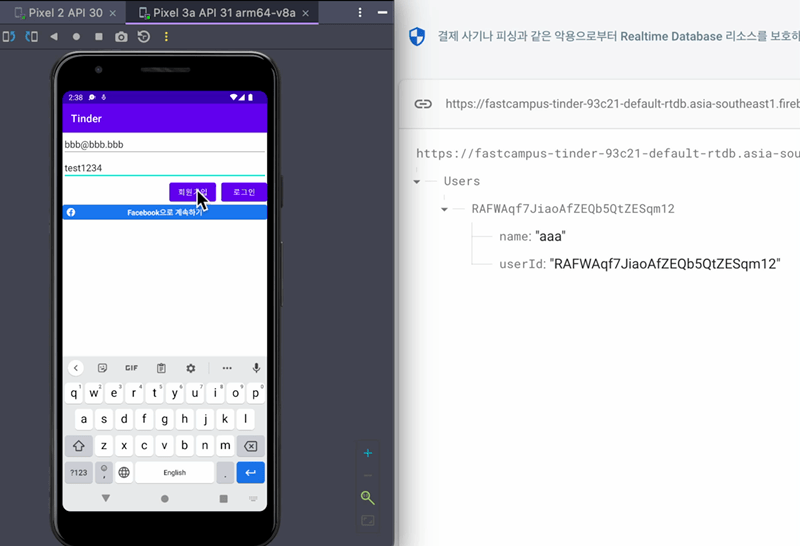Tap the a key on keyboard
800x546 pixels.
(x=84, y=419)
